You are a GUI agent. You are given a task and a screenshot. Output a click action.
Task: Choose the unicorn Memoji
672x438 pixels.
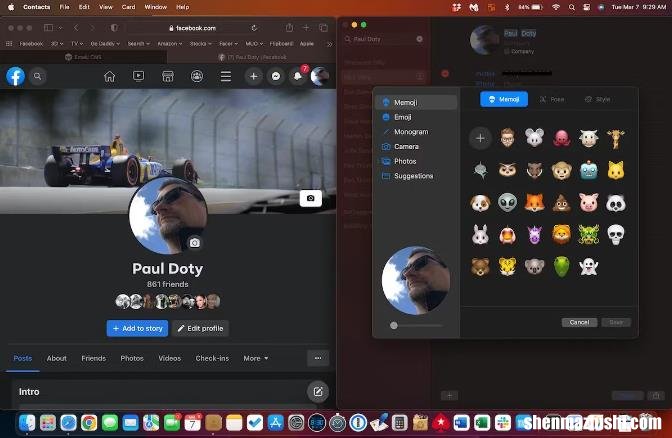(x=534, y=235)
